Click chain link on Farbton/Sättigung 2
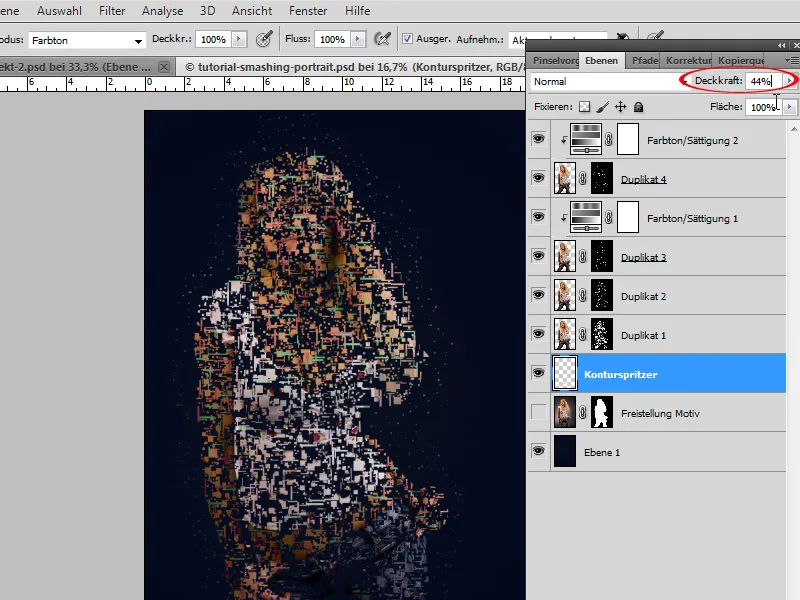The image size is (800, 600). (x=609, y=139)
